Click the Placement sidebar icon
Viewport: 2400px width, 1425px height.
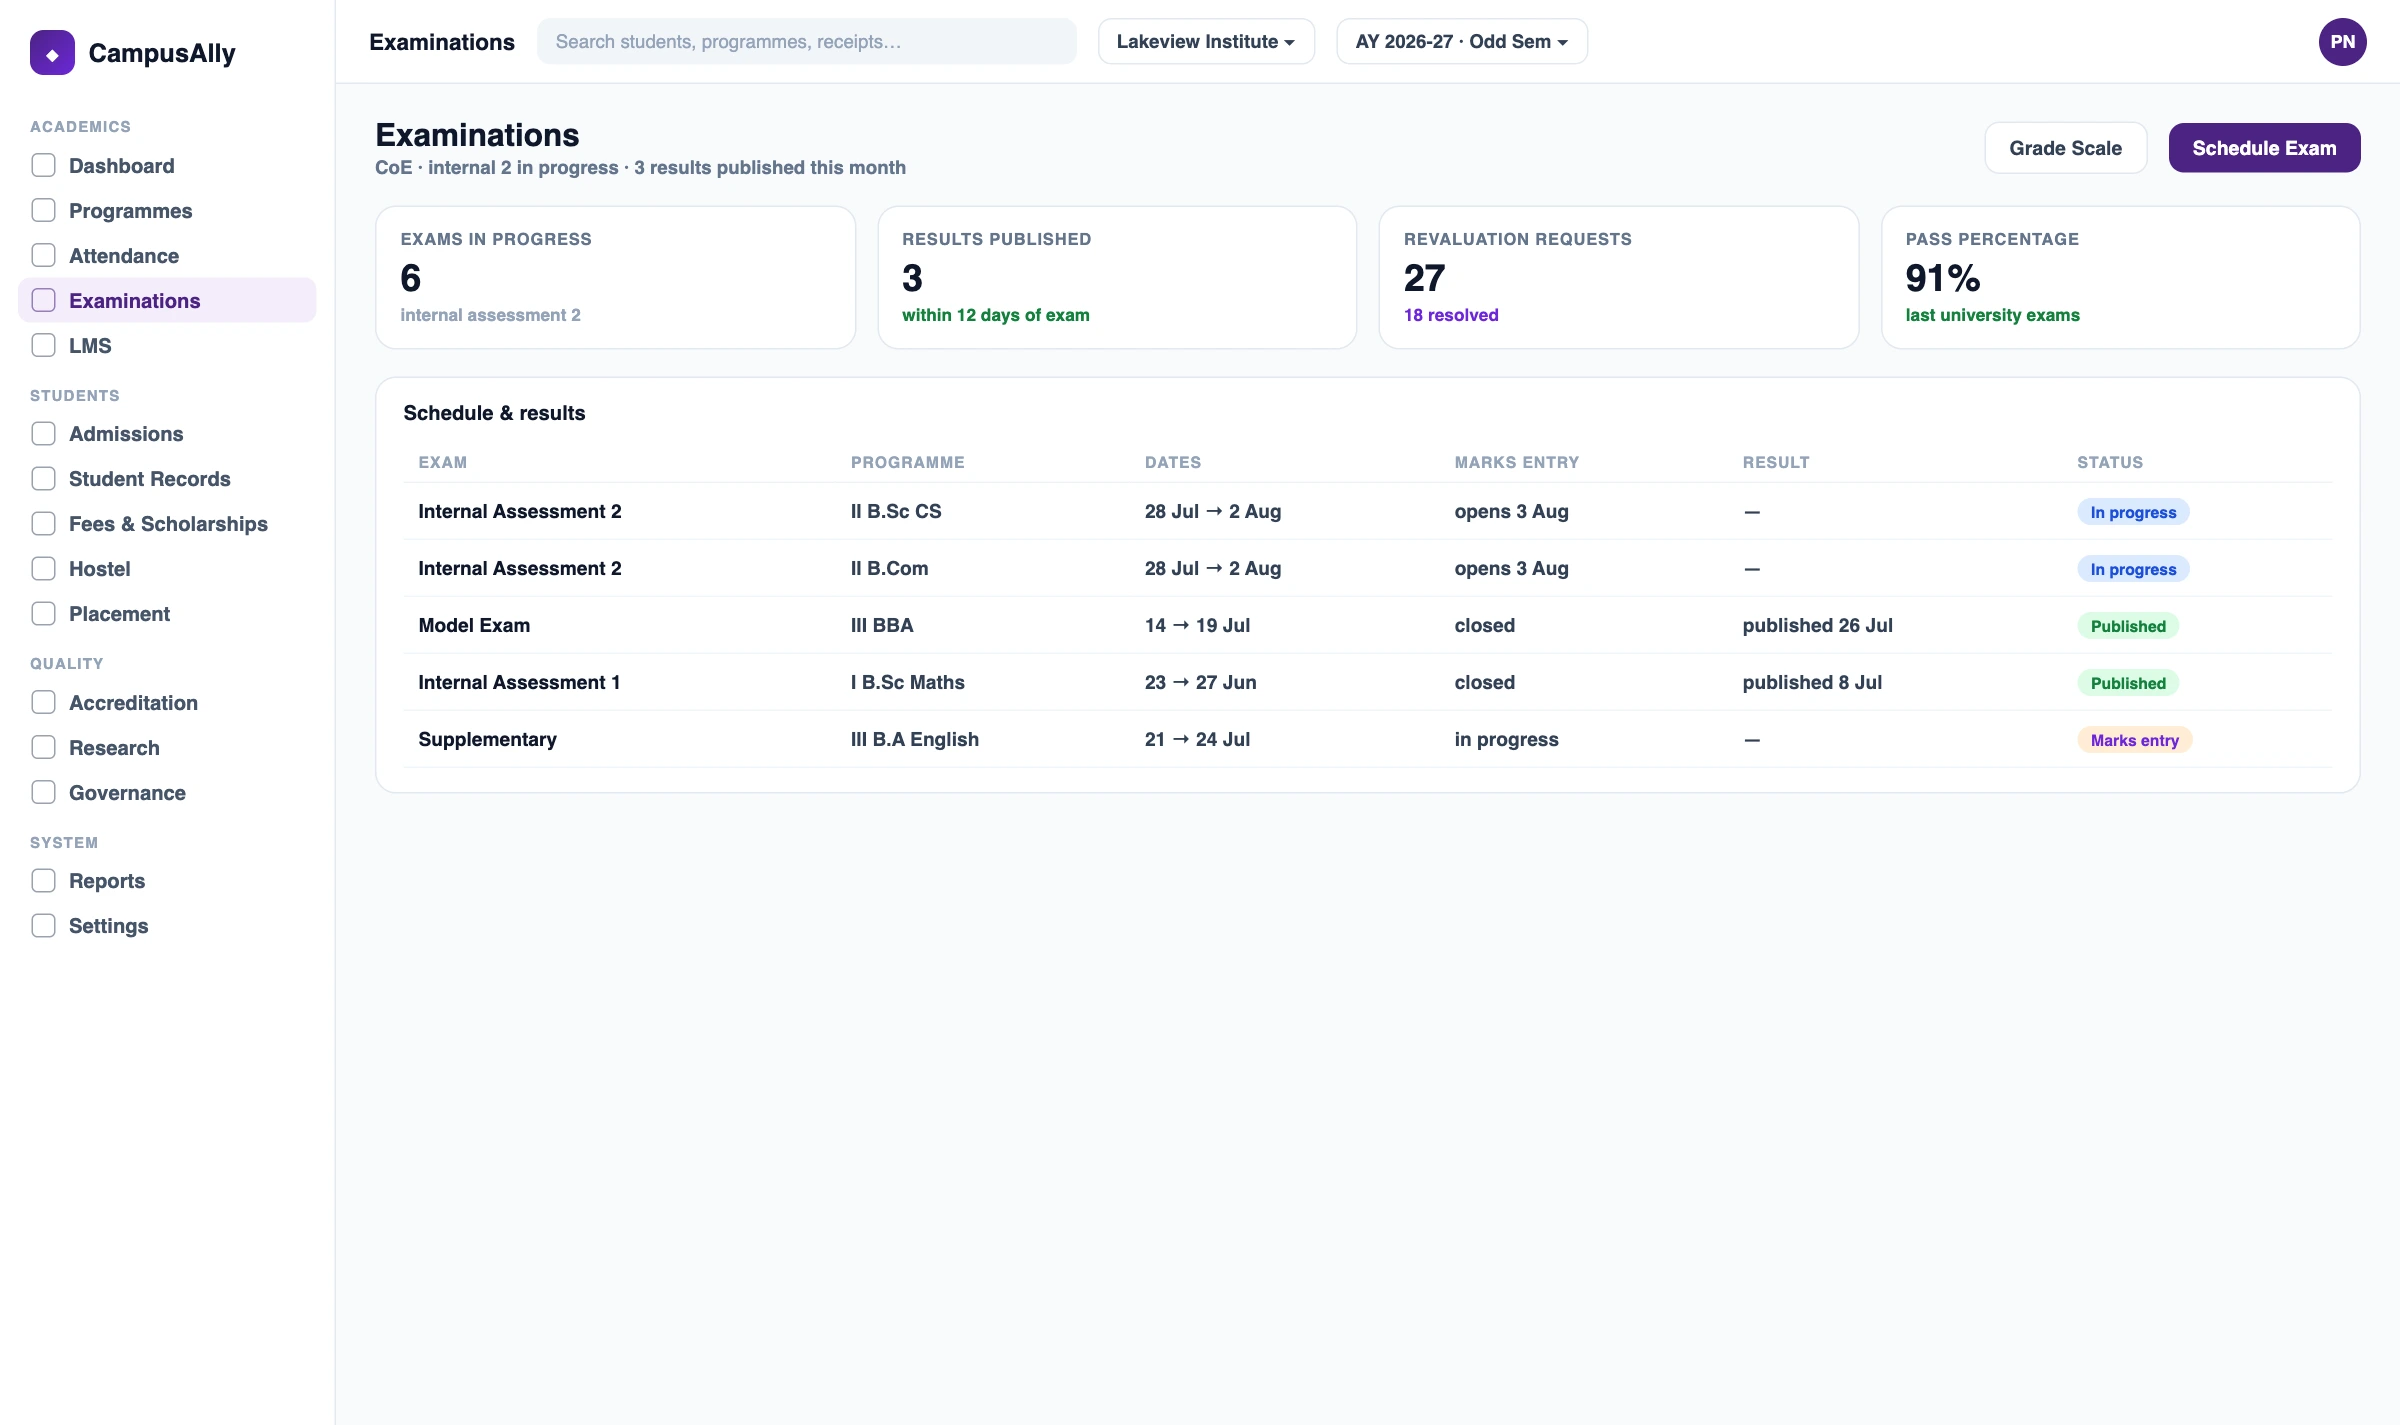click(43, 613)
